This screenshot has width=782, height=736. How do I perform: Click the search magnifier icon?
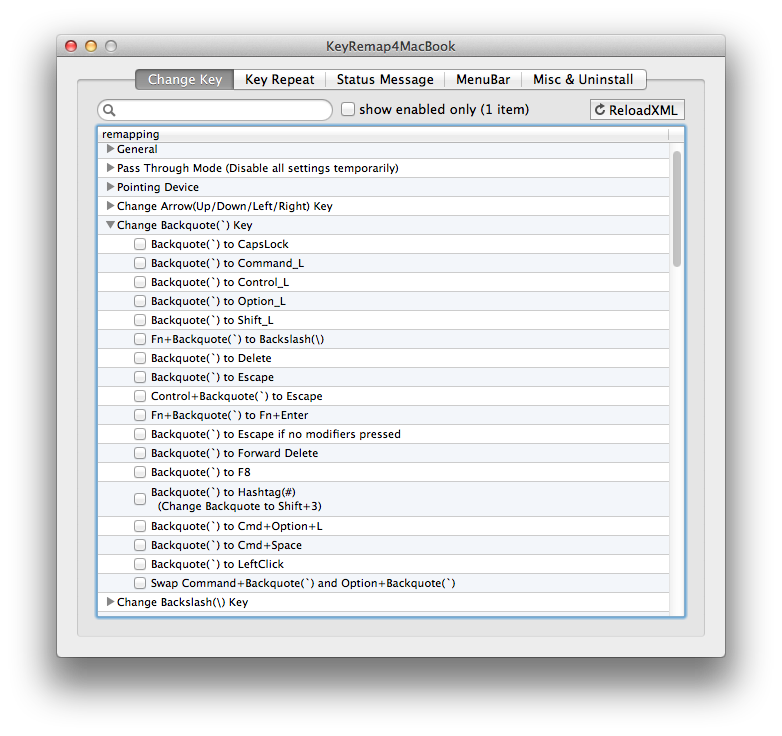(x=109, y=110)
